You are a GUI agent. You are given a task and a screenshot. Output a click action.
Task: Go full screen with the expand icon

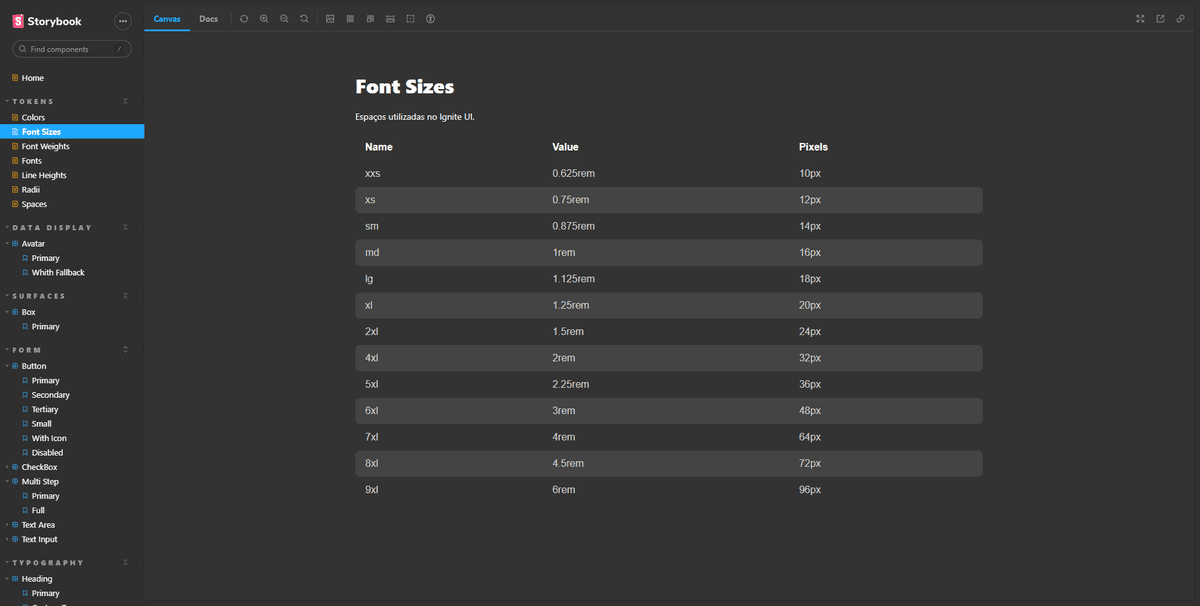(x=1140, y=19)
